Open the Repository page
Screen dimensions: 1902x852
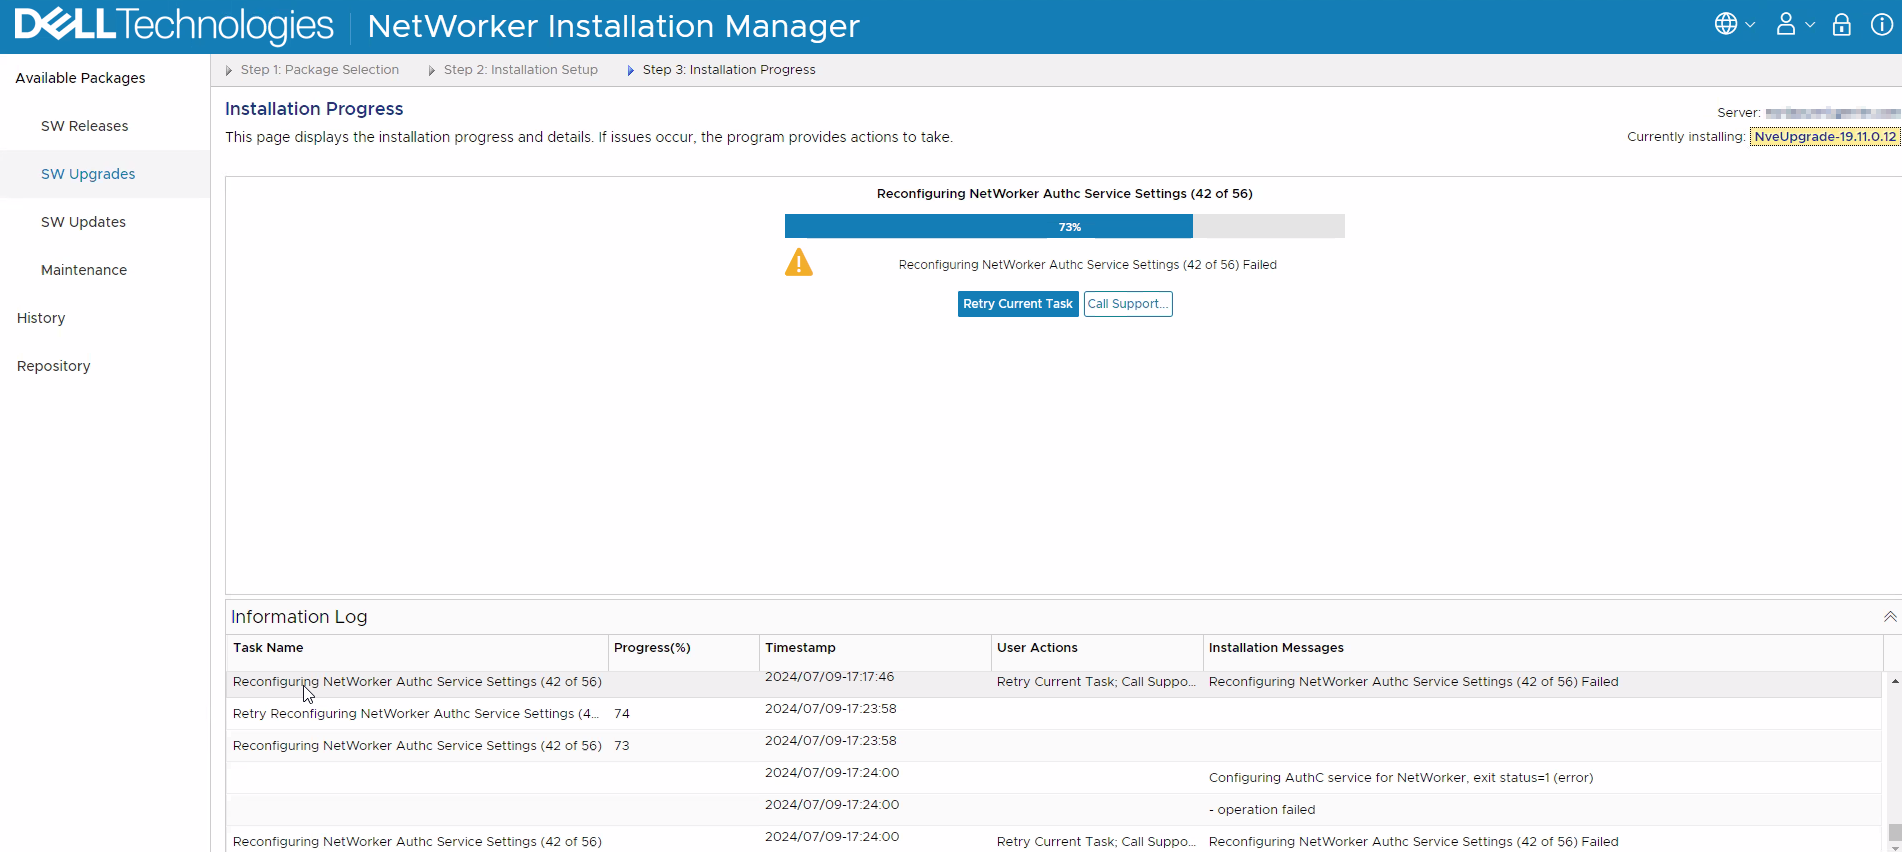[54, 366]
